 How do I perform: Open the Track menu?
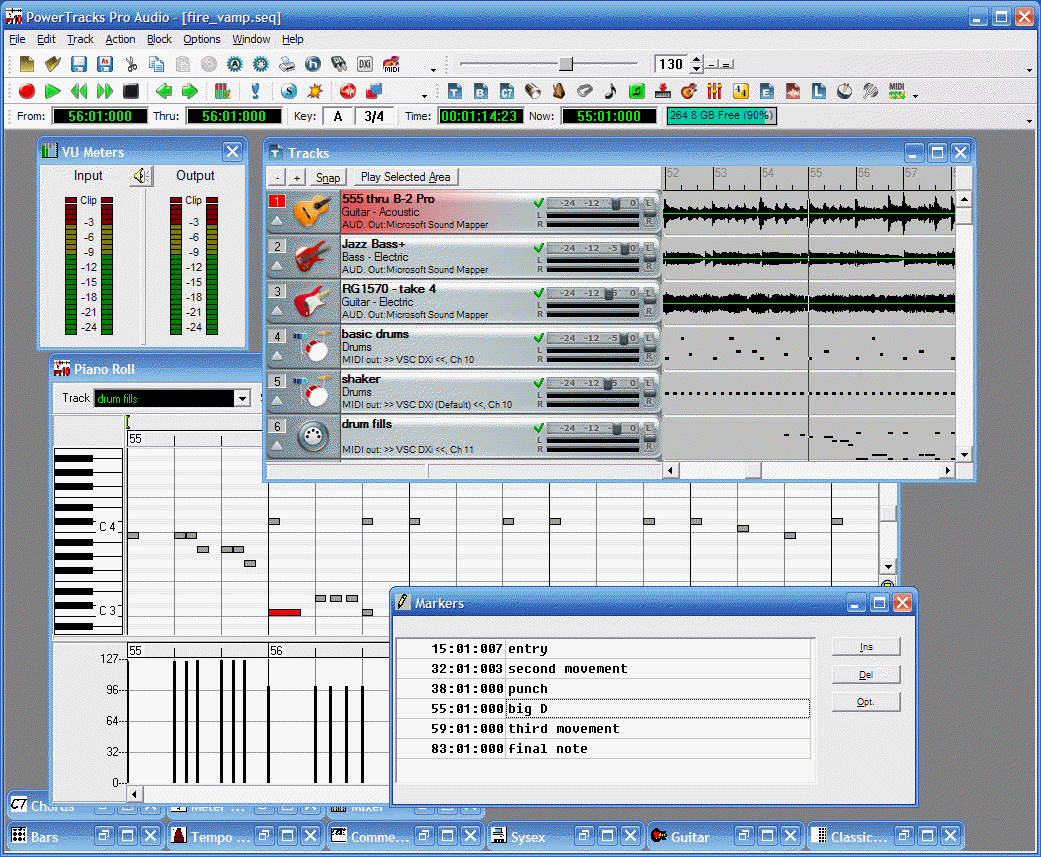(x=80, y=39)
